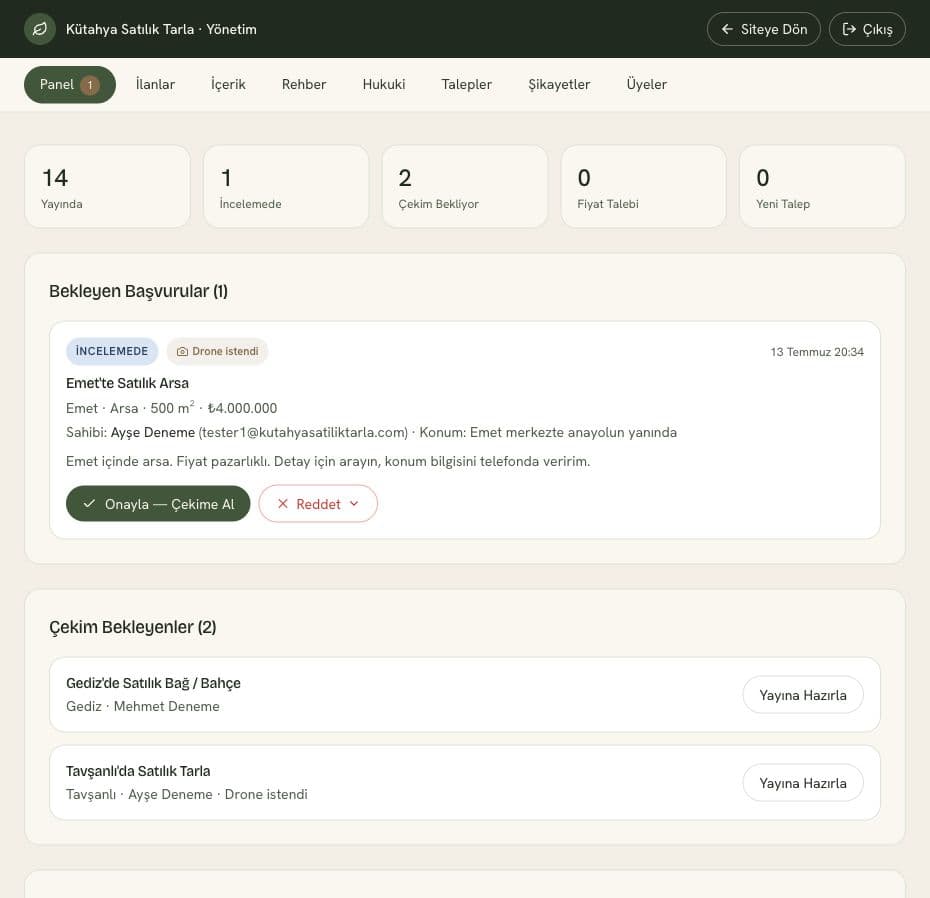Screen dimensions: 930x898
Task: Click Yayına Hazırla for Tavşanlı'da Satılık Tarla
Action: (802, 783)
